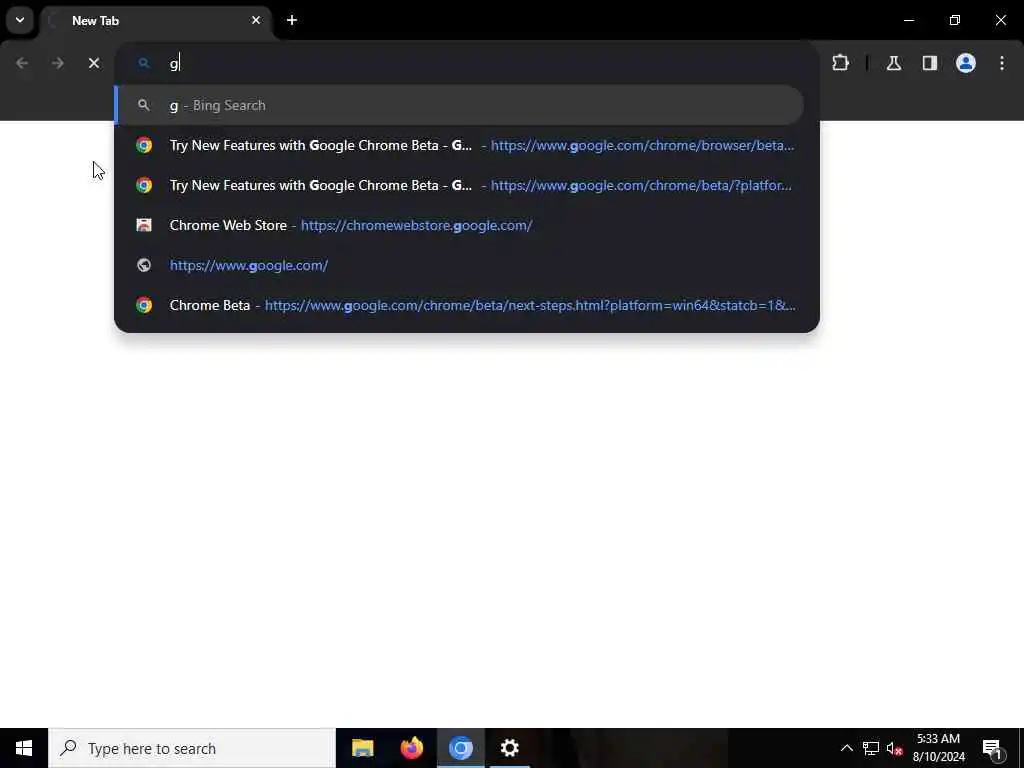The height and width of the screenshot is (768, 1024).
Task: Click globe icon beside google.com suggestion
Action: [x=144, y=265]
